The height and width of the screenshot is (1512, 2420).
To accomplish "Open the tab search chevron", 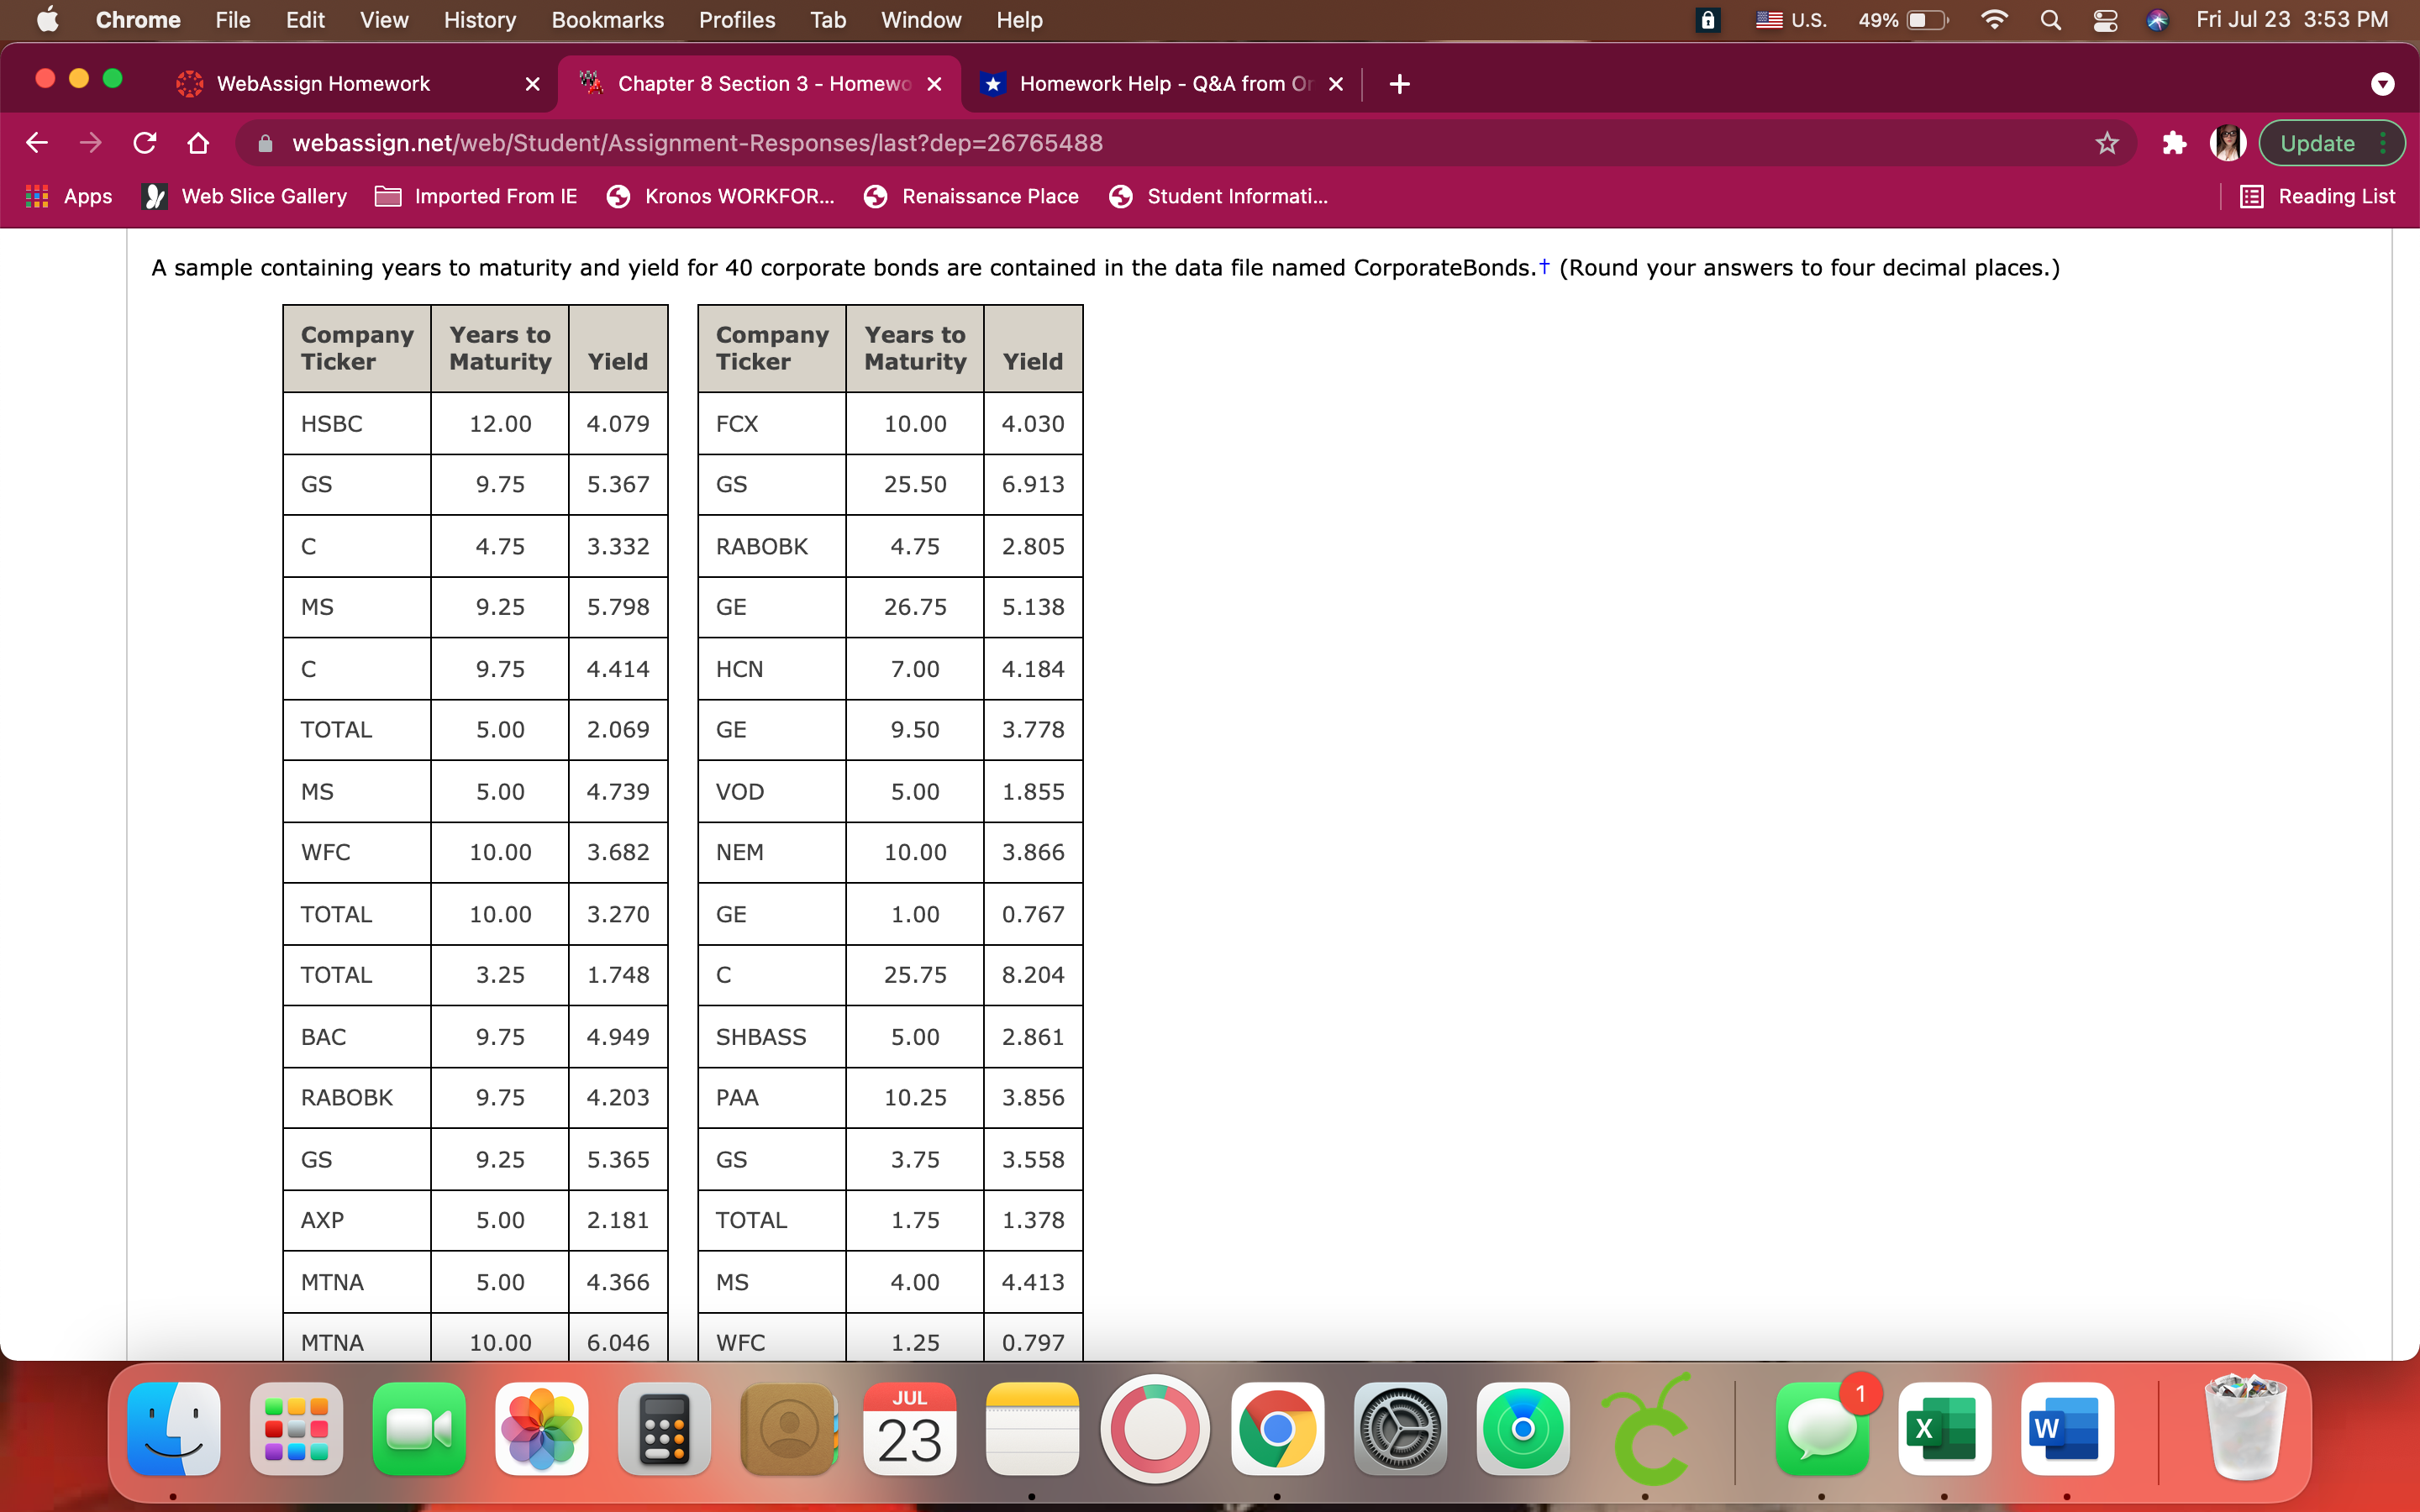I will click(x=2382, y=83).
